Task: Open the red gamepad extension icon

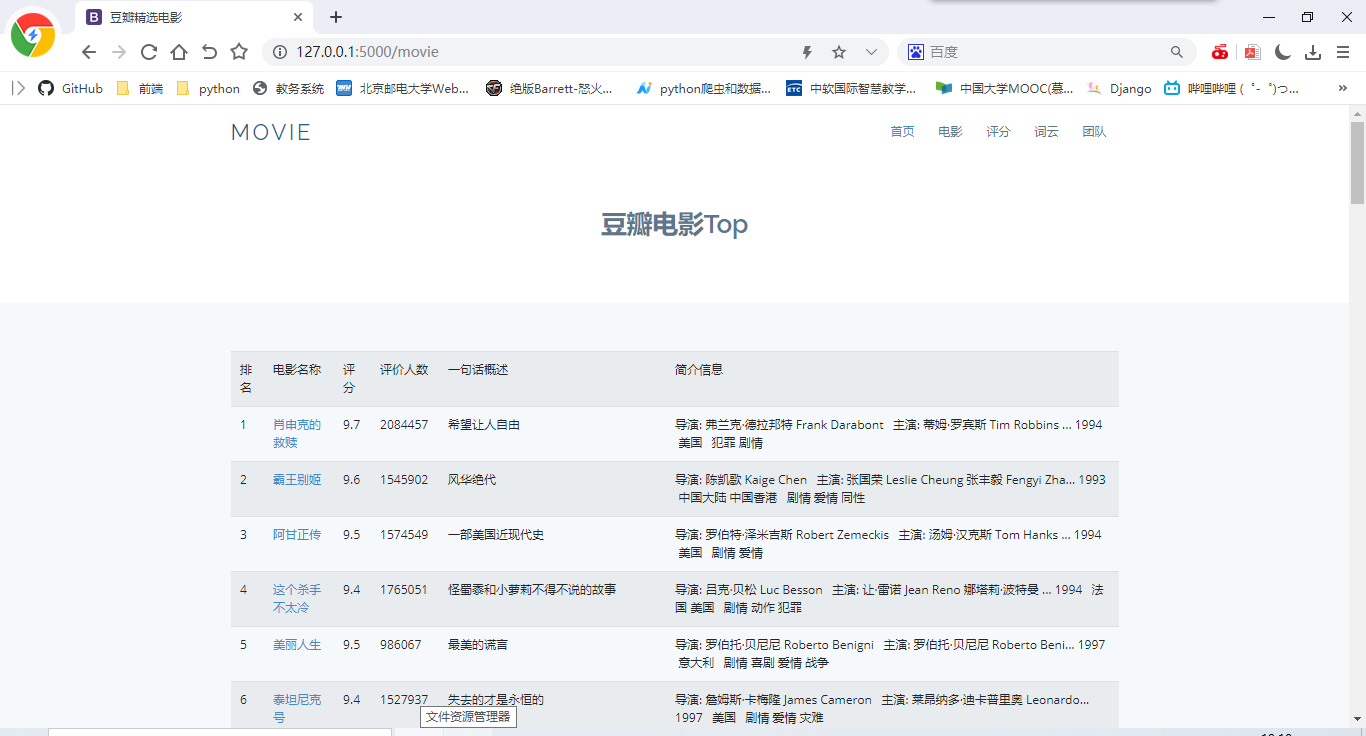Action: pos(1220,52)
